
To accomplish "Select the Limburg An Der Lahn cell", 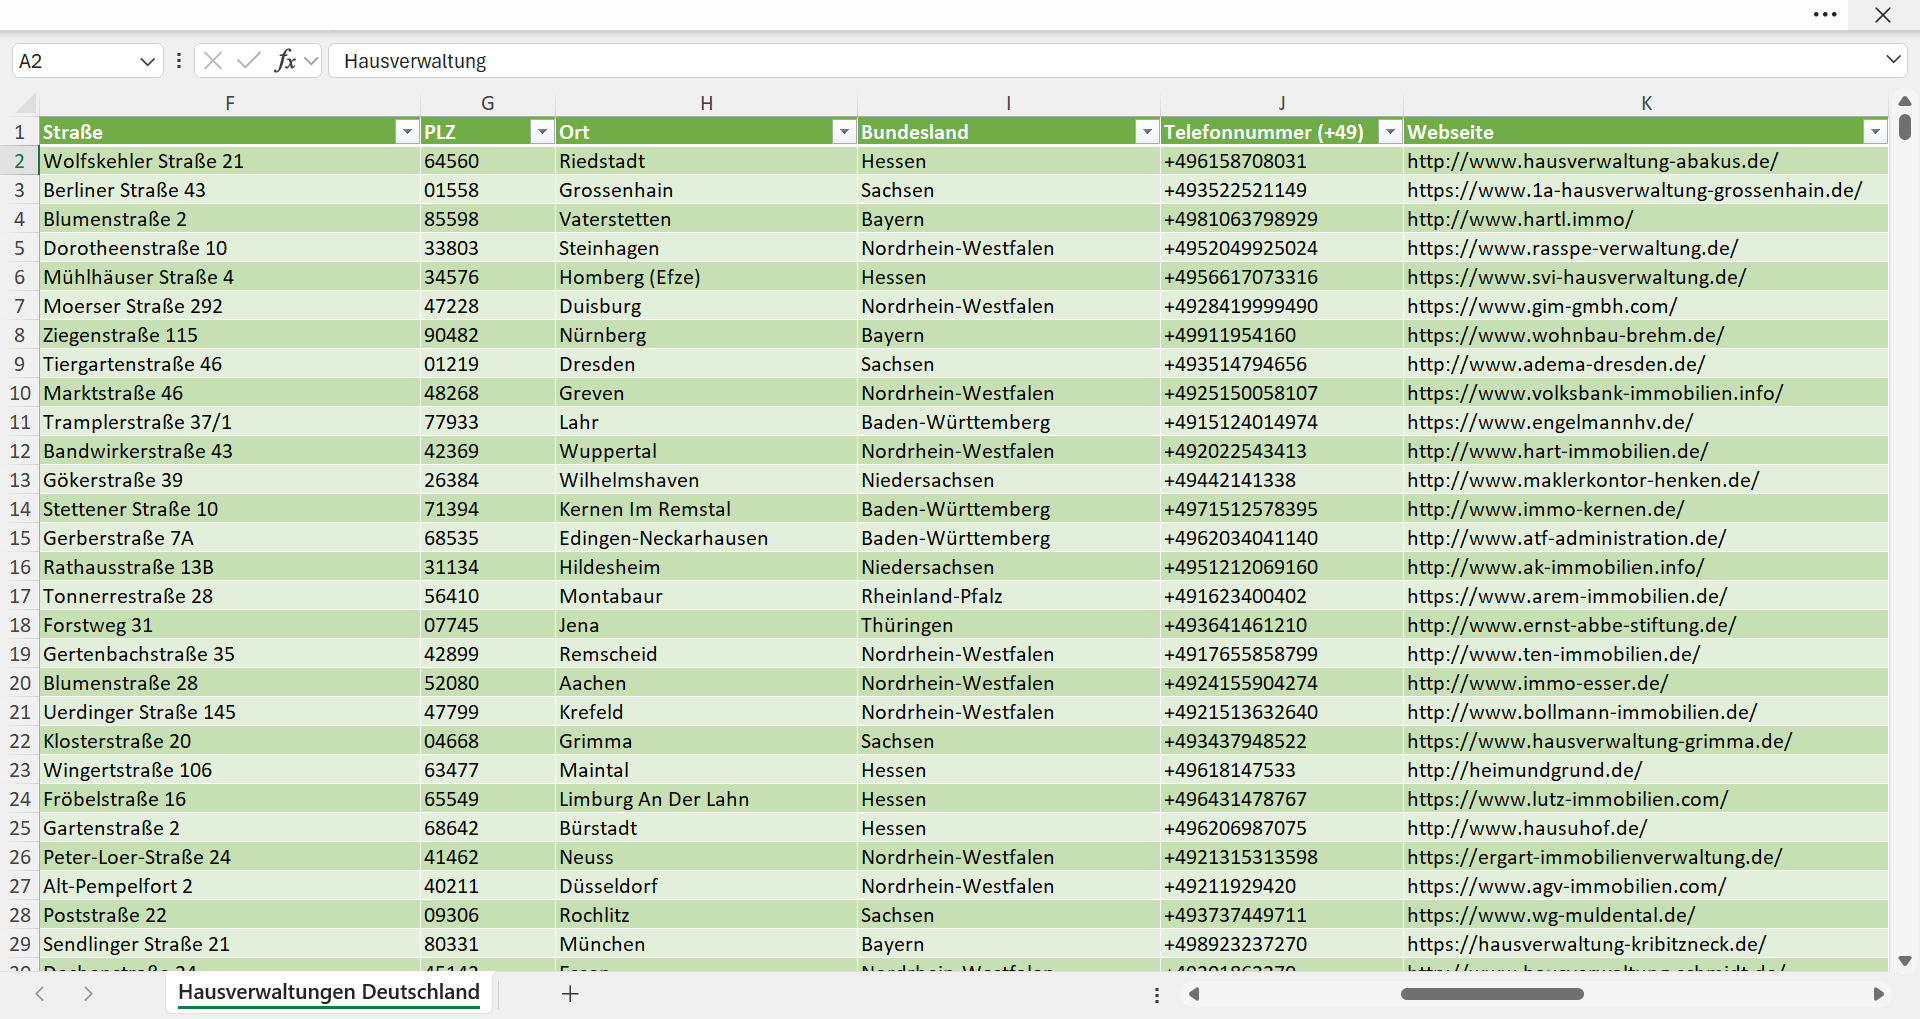I will pyautogui.click(x=707, y=799).
